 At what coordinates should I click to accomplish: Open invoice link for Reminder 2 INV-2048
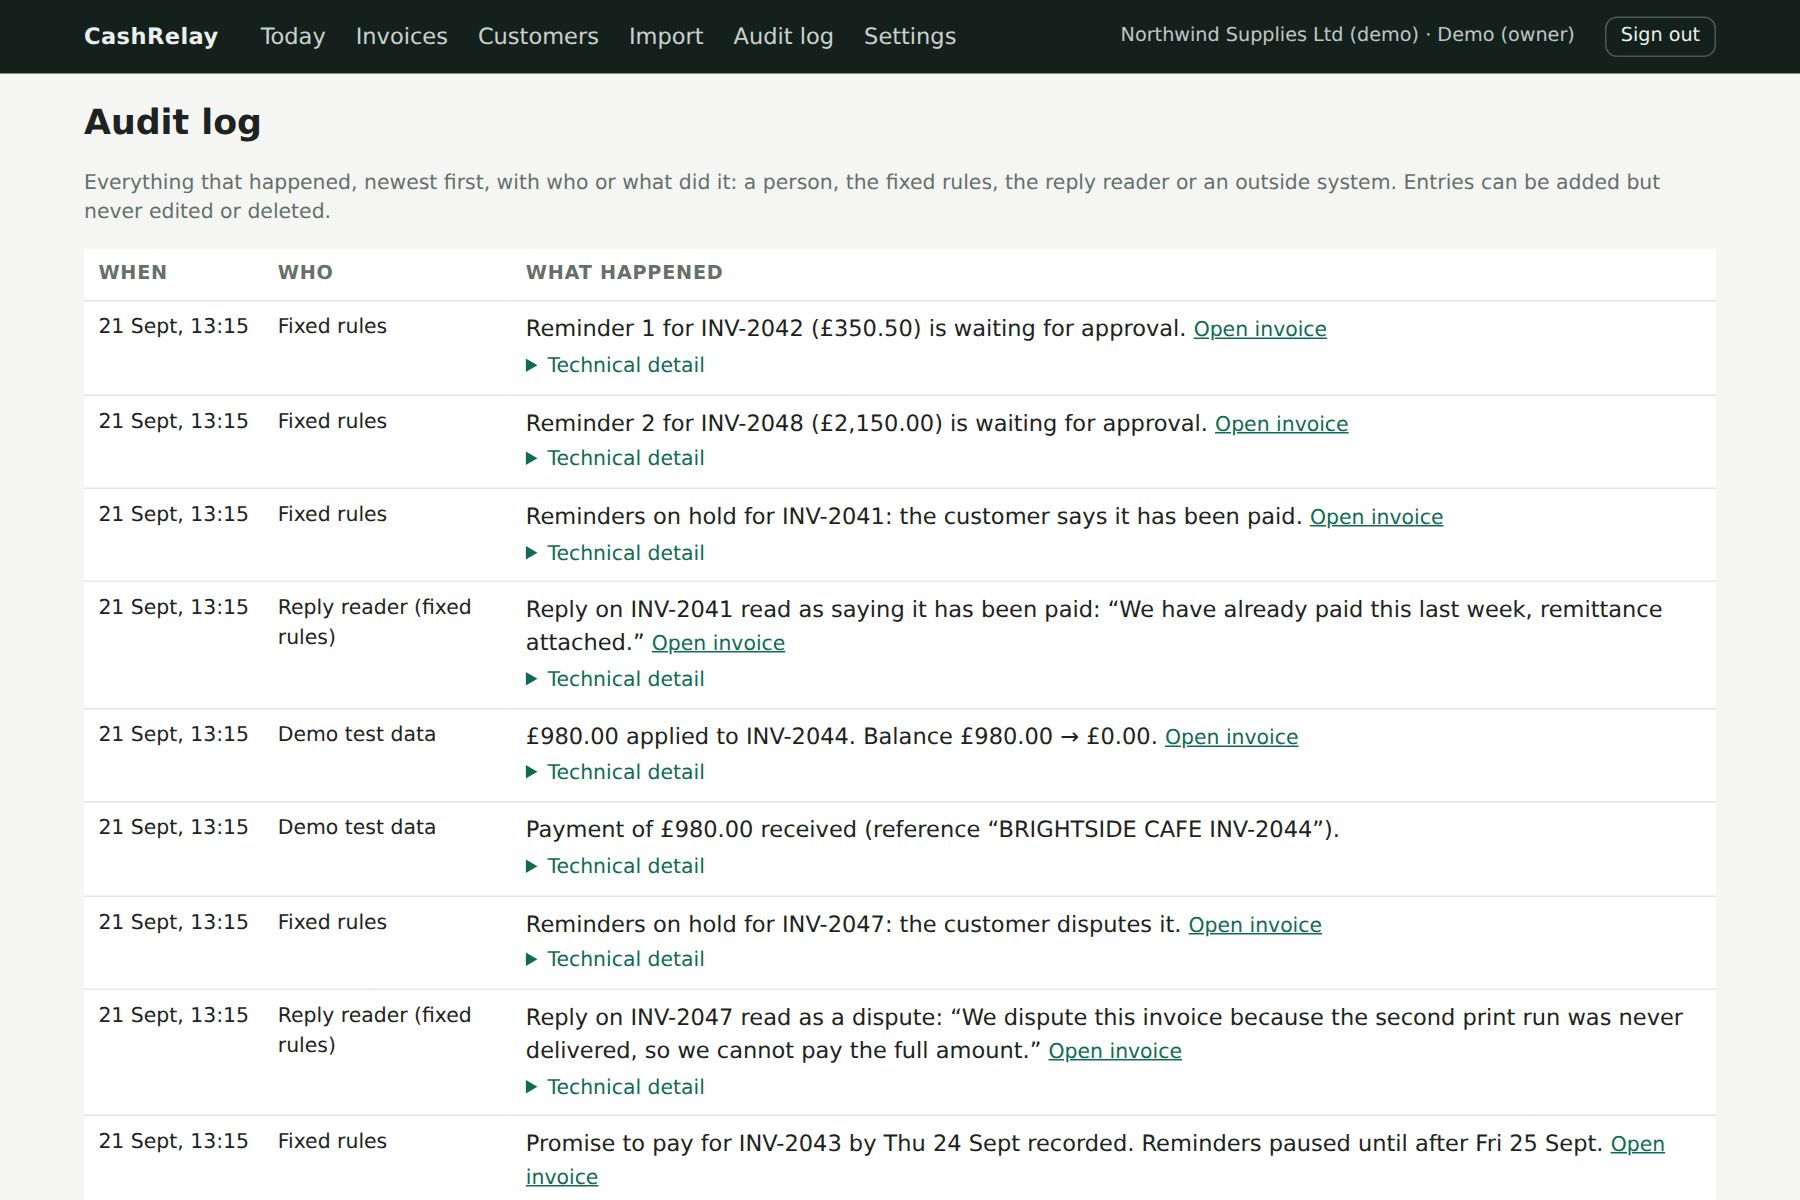coord(1281,424)
